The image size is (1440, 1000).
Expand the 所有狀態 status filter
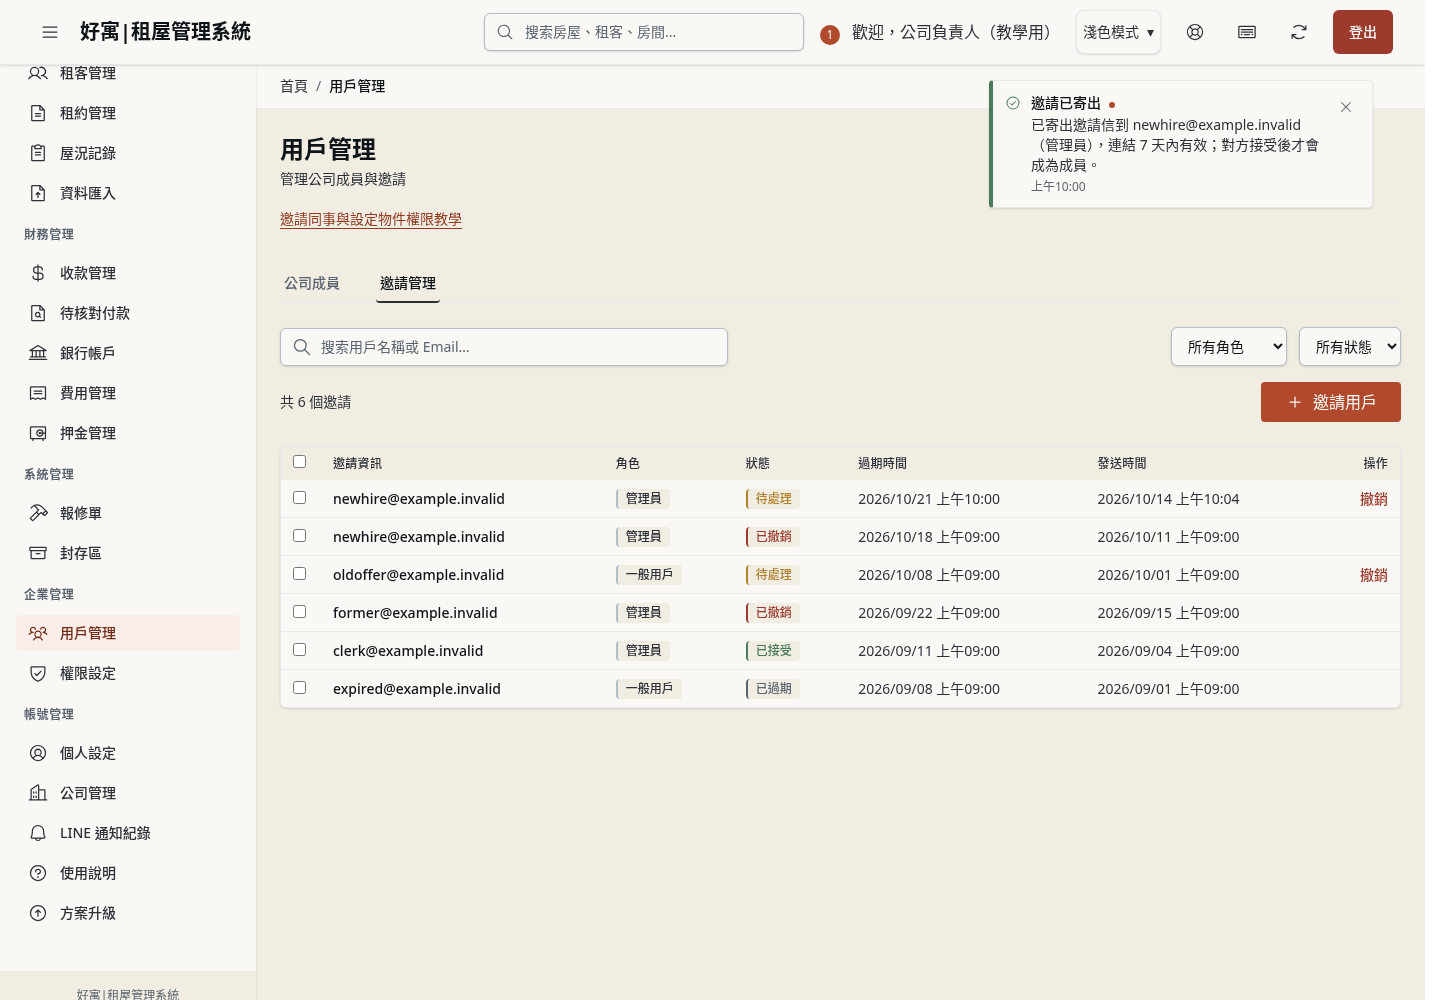[x=1350, y=347]
